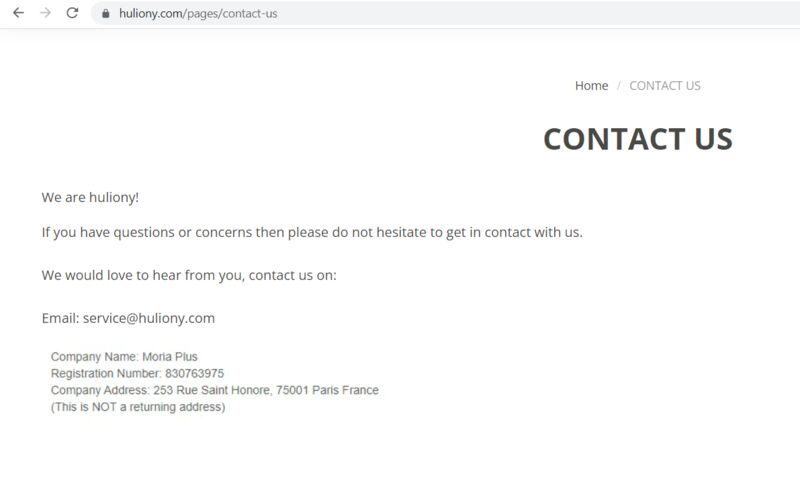The image size is (800, 482).
Task: Click the pages/contact-us path in URL
Action: [232, 14]
